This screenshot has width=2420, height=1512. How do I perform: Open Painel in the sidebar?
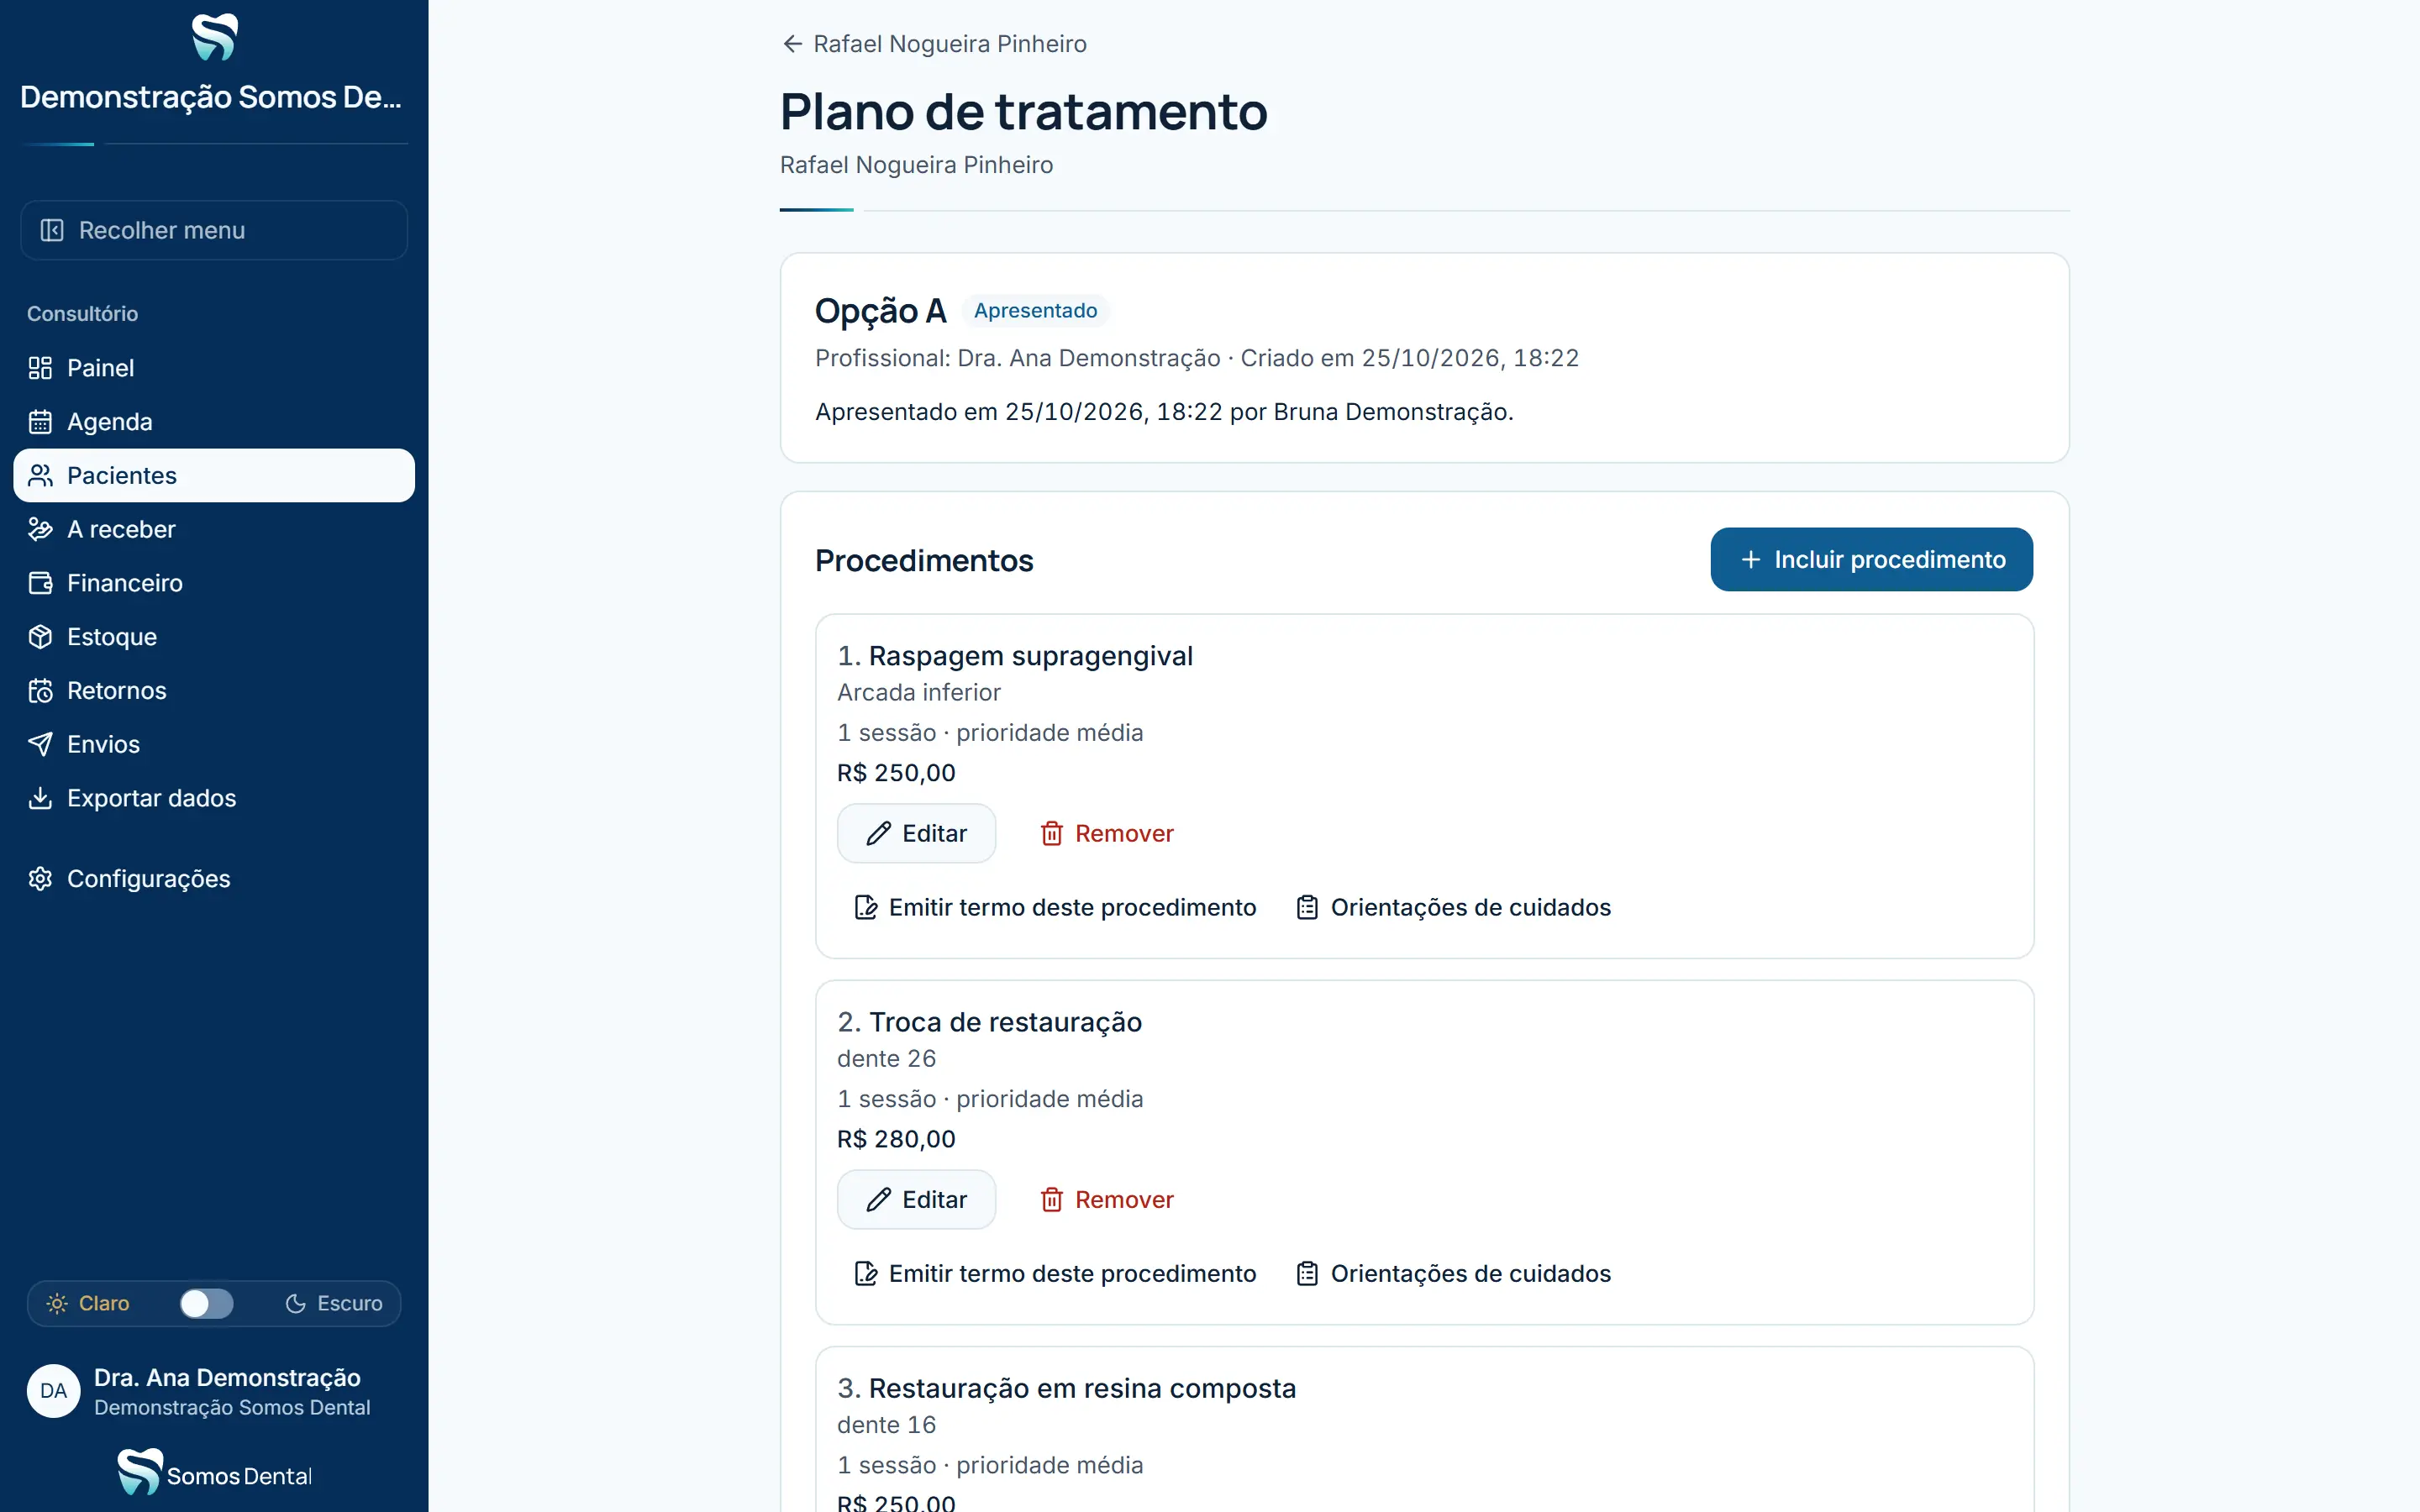click(214, 368)
